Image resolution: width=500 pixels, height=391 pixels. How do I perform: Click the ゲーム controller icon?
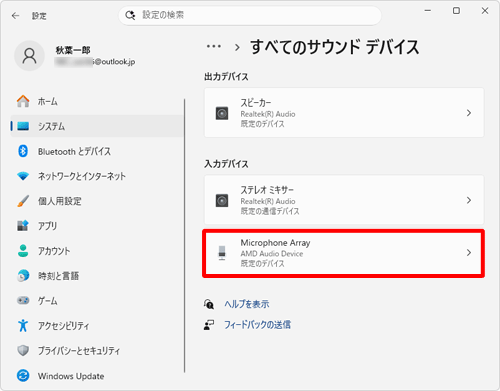click(x=23, y=301)
